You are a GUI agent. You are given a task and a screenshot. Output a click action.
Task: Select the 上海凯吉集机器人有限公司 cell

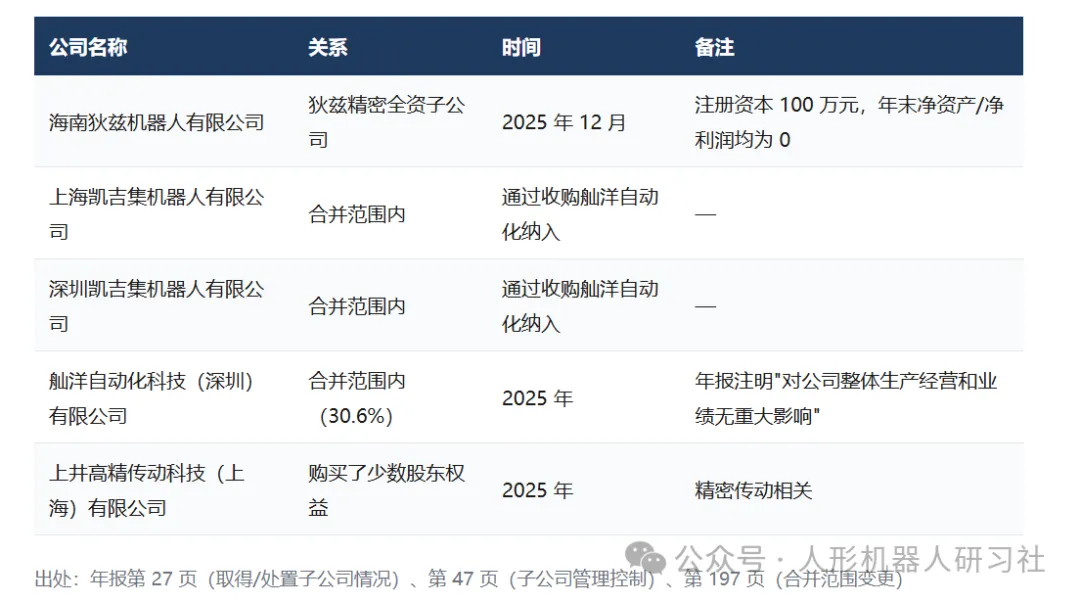[x=157, y=214]
